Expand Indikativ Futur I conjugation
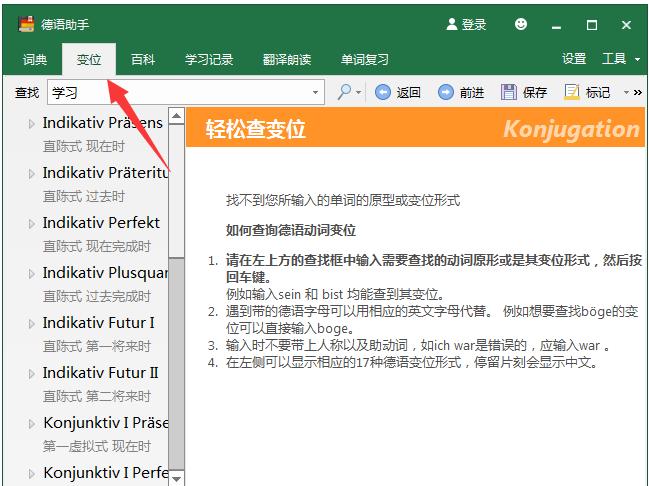This screenshot has height=486, width=649. (31, 323)
